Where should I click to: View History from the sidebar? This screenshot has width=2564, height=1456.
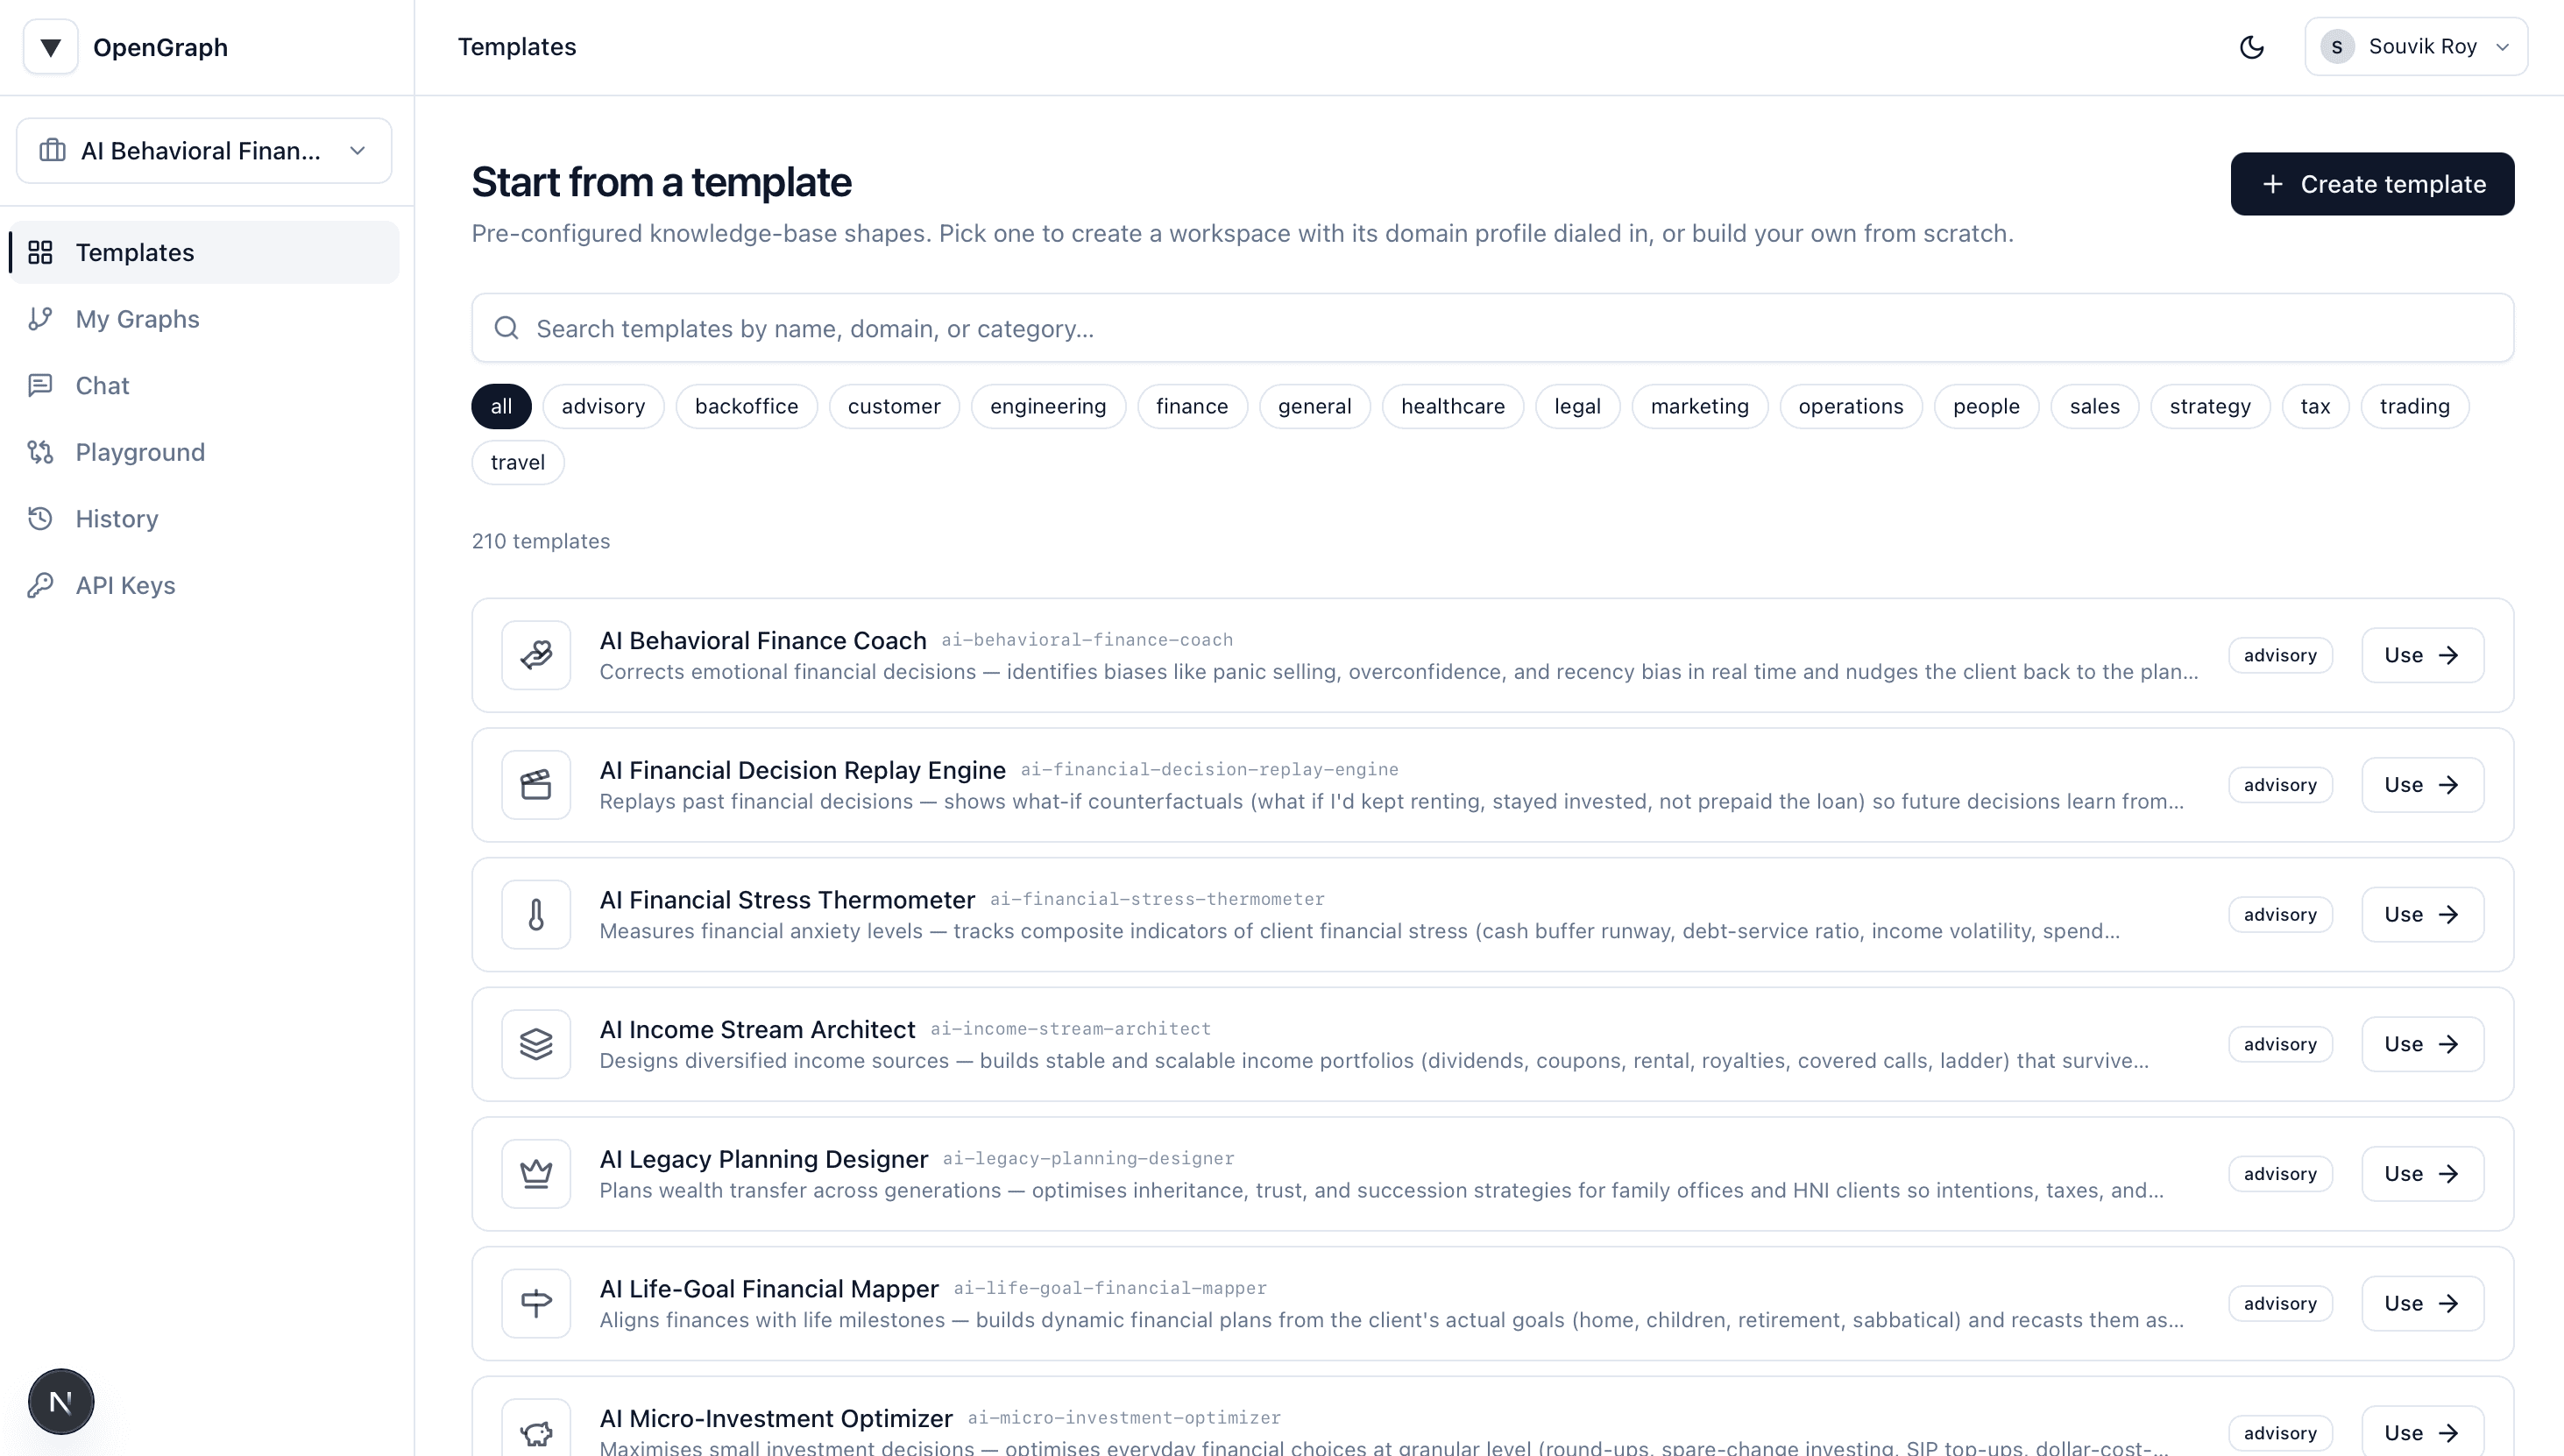116,519
